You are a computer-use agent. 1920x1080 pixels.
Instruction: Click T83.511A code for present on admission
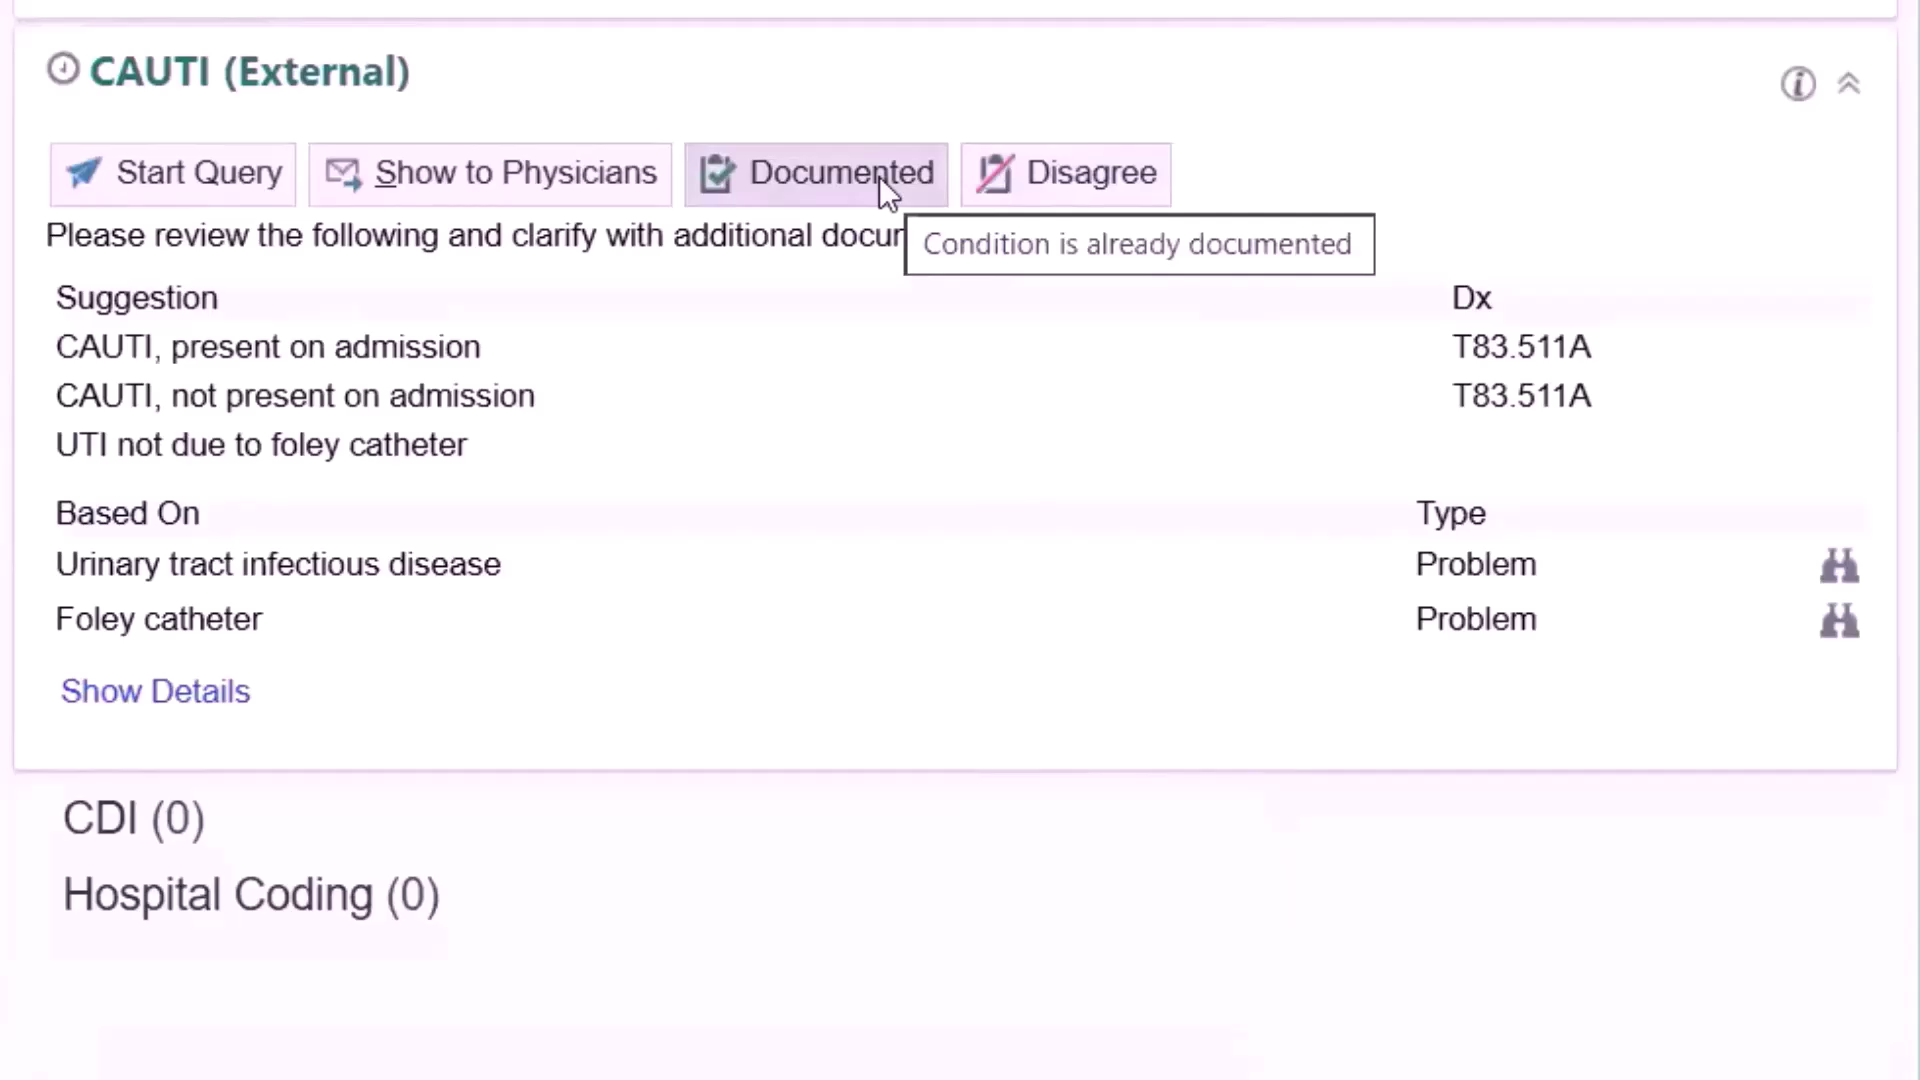[x=1521, y=347]
